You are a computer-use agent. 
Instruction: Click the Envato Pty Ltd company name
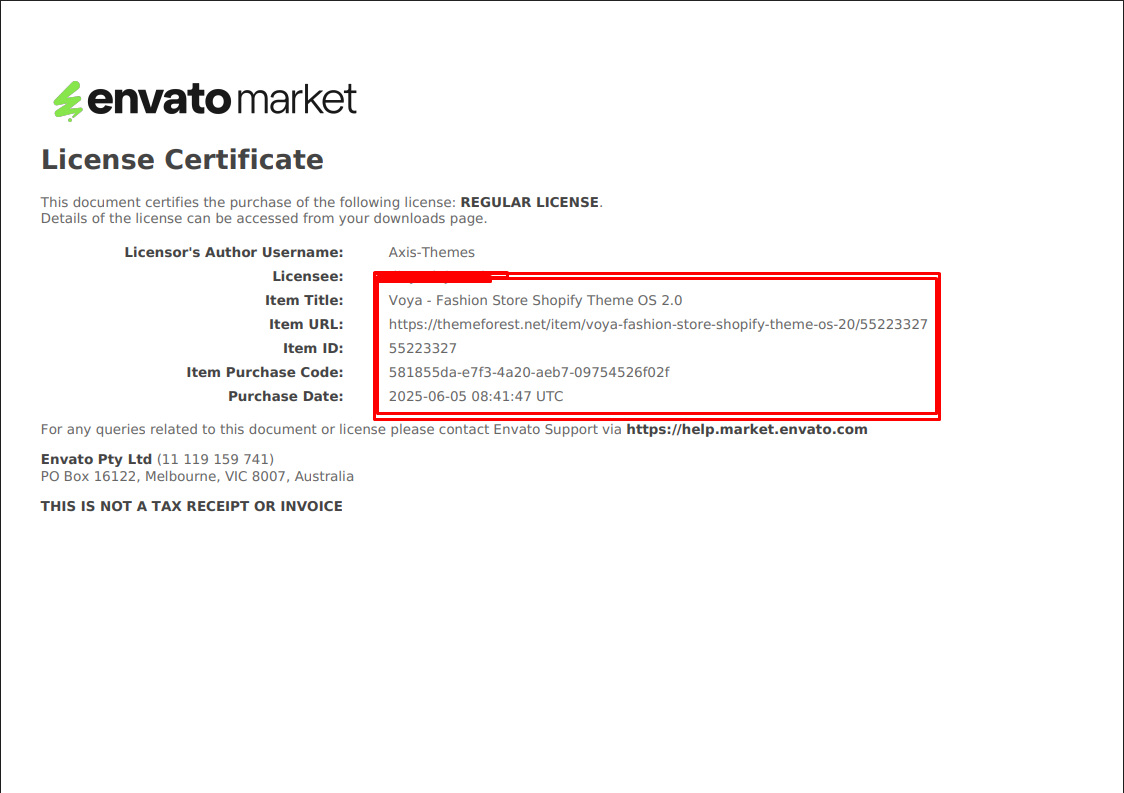96,460
